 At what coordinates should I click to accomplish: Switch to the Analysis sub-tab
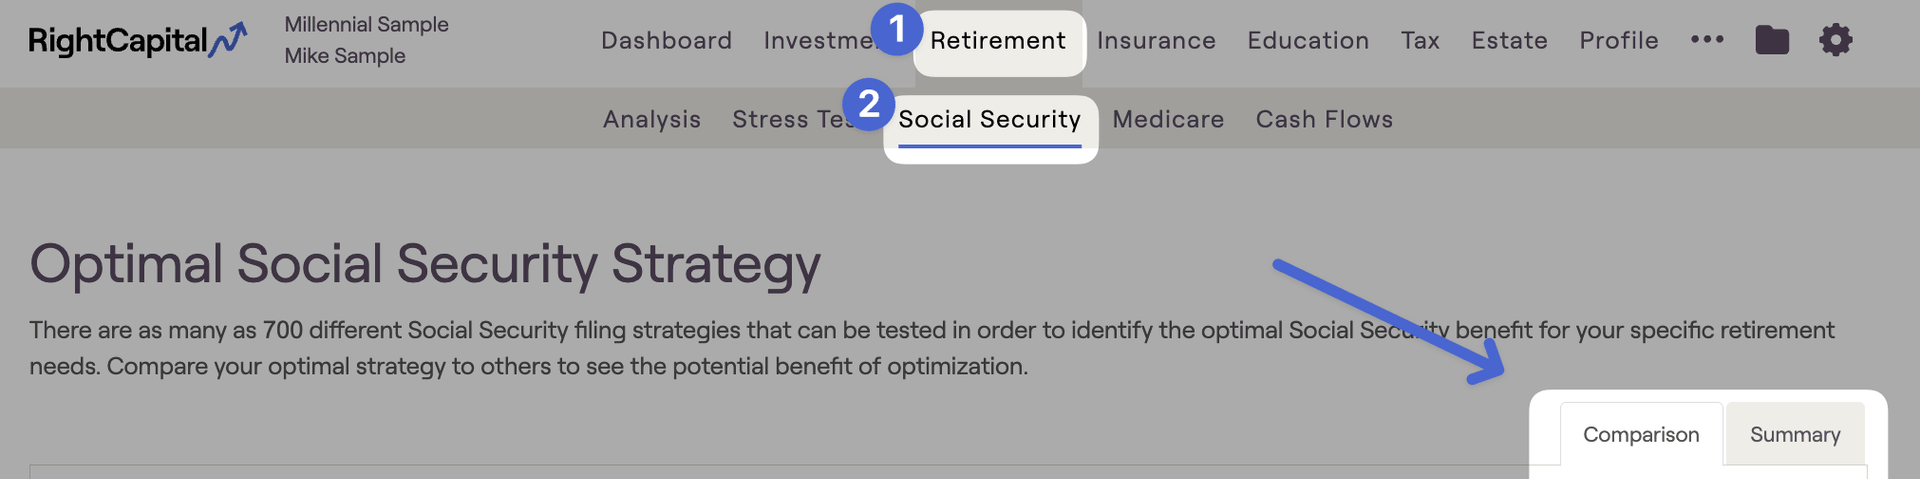click(x=652, y=119)
